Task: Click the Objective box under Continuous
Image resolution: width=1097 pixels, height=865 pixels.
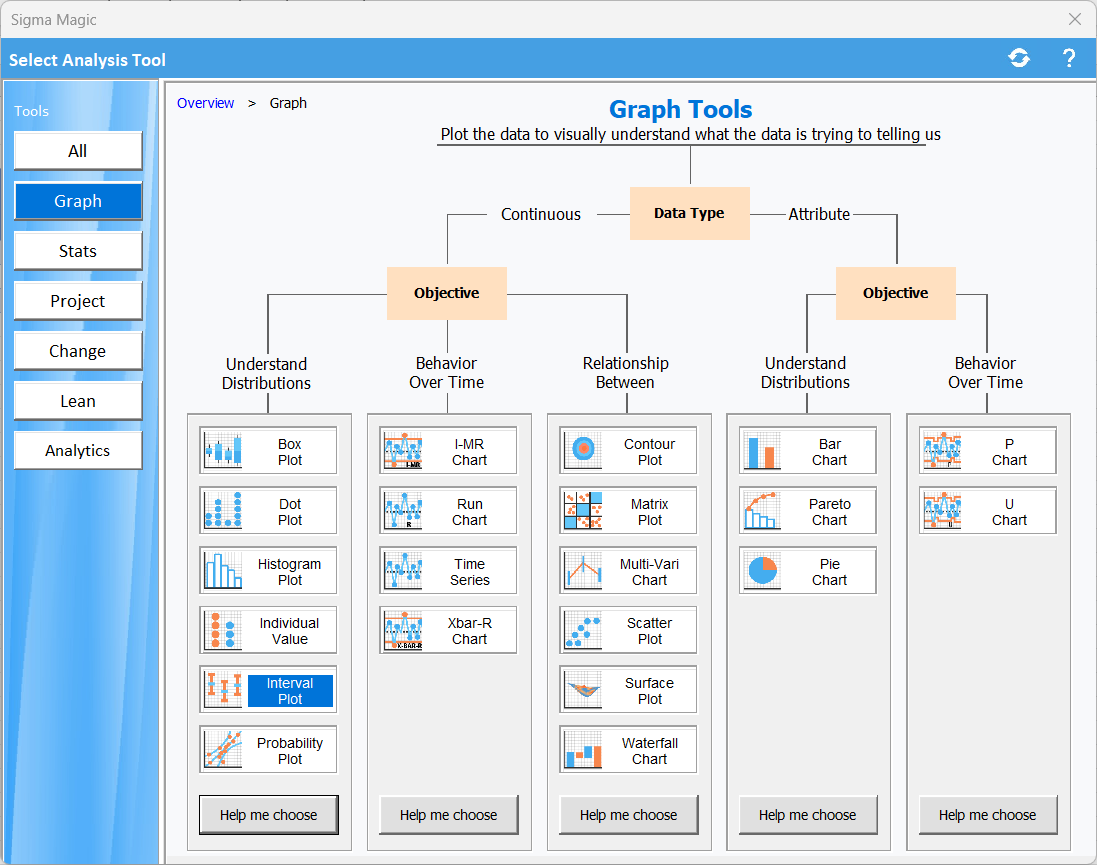Action: coord(447,293)
